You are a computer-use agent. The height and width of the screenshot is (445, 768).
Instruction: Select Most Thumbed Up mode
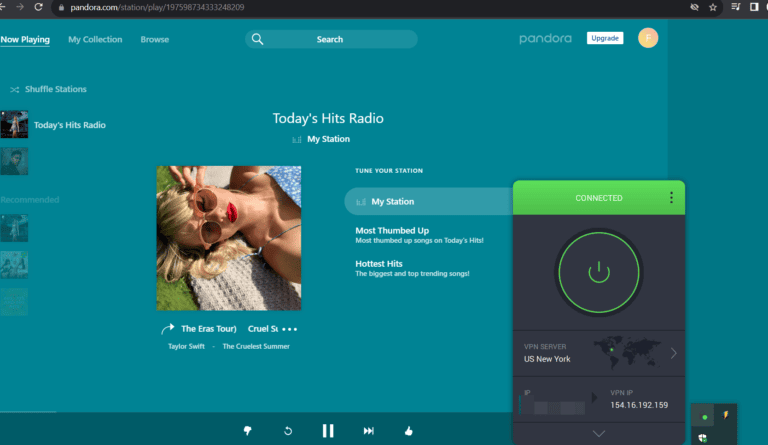(419, 235)
